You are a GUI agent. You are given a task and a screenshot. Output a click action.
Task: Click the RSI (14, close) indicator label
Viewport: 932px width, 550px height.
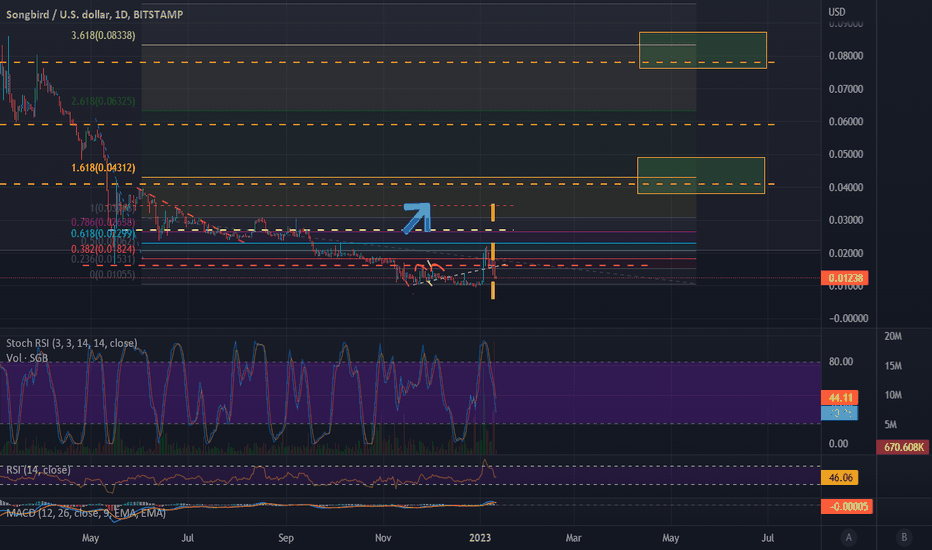[x=38, y=470]
